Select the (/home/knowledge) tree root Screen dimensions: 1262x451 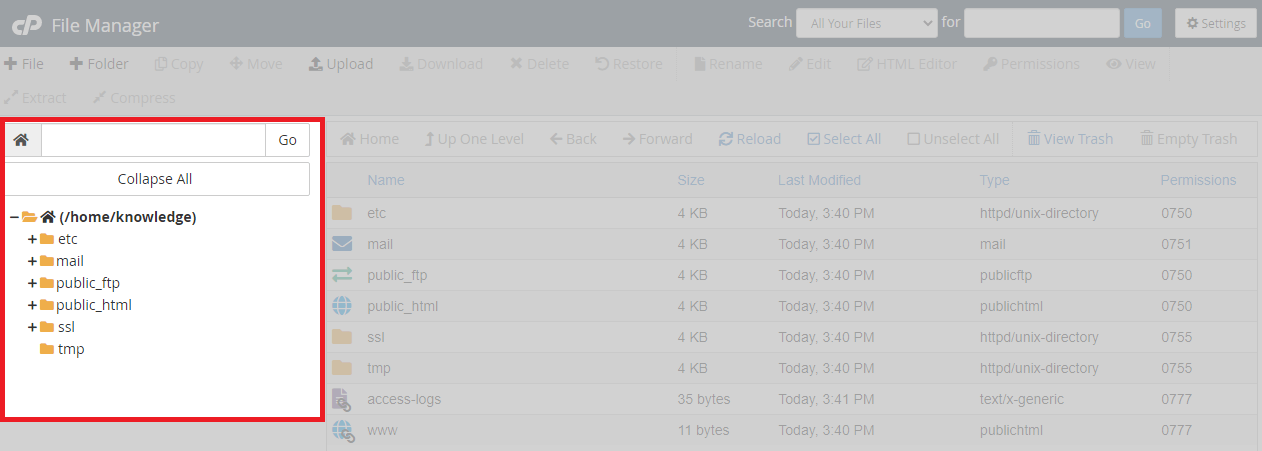[x=127, y=217]
